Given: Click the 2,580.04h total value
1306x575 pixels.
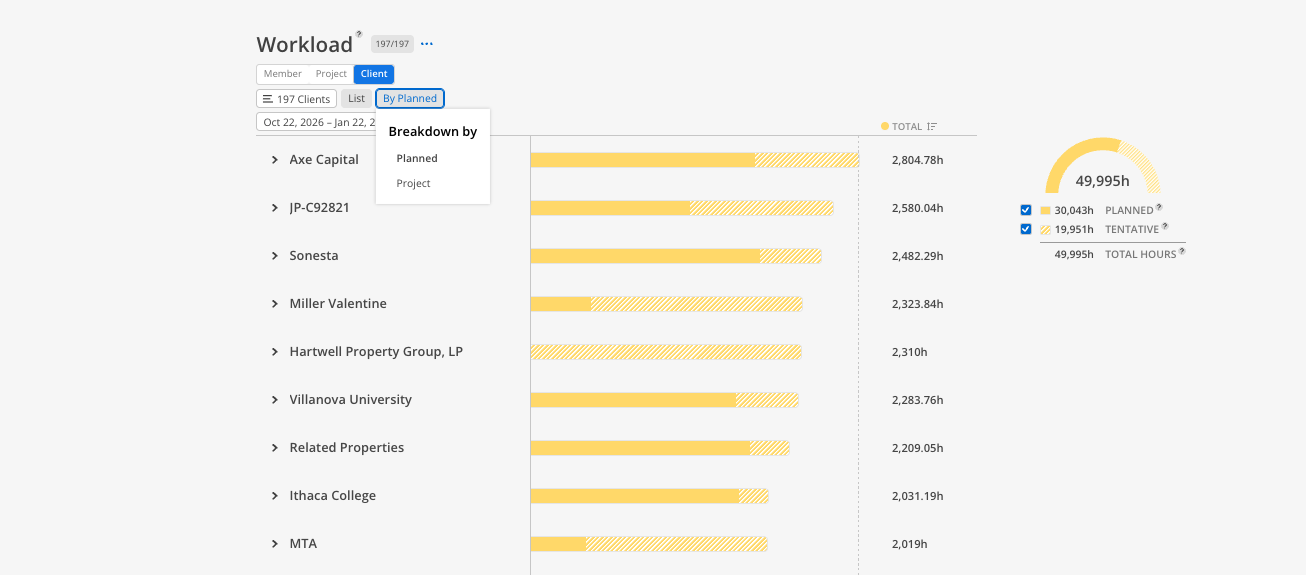Looking at the screenshot, I should 918,208.
